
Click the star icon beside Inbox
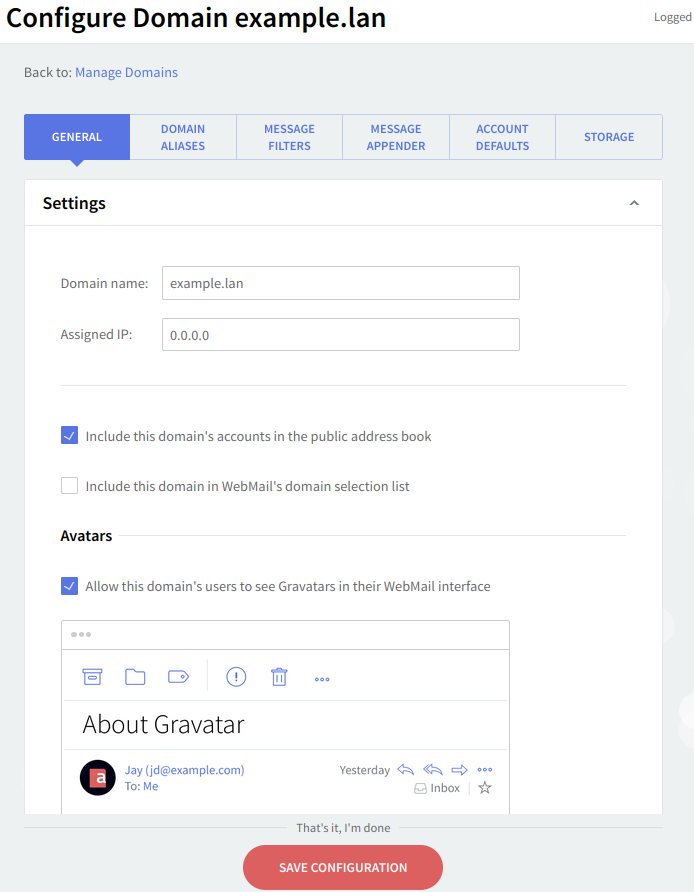485,788
